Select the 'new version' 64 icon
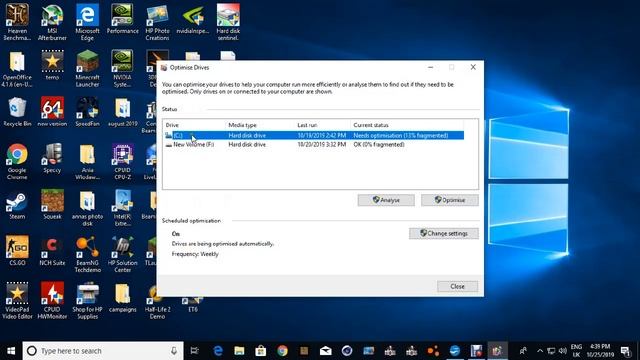The width and height of the screenshot is (640, 360). point(52,112)
